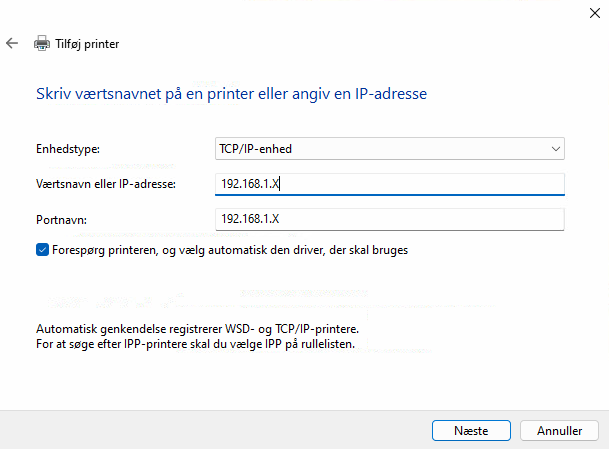The image size is (609, 449).
Task: Open the Enhedstype dropdown
Action: [x=390, y=149]
